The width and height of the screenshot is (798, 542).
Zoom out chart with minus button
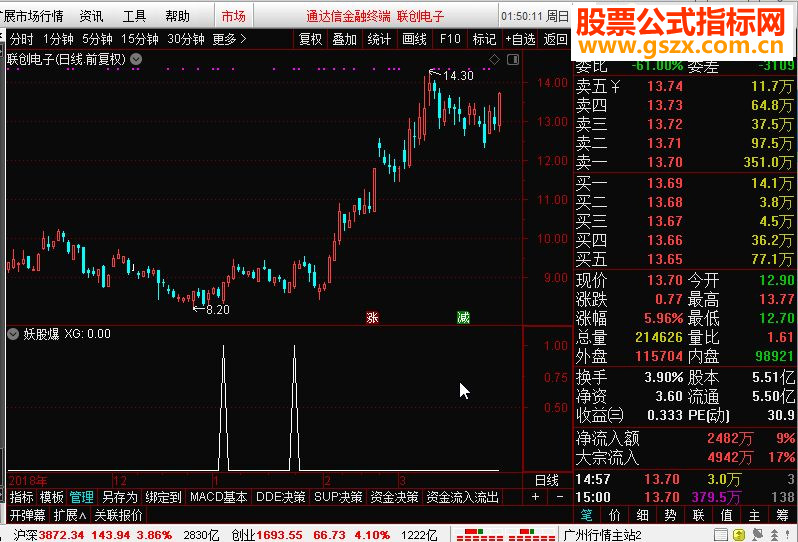(560, 497)
